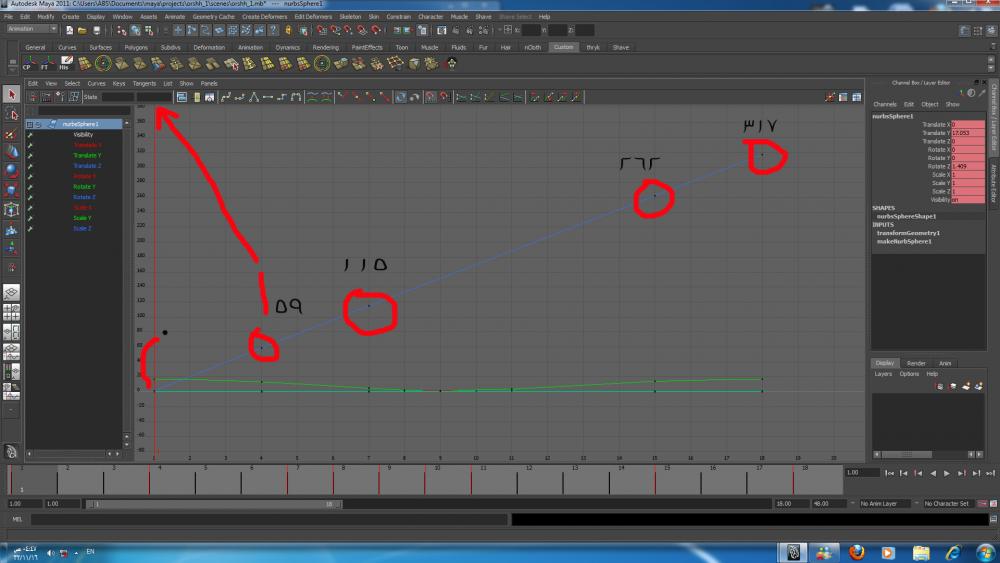The image size is (1000, 563).
Task: Open No Anim Layer dropdown
Action: point(883,504)
